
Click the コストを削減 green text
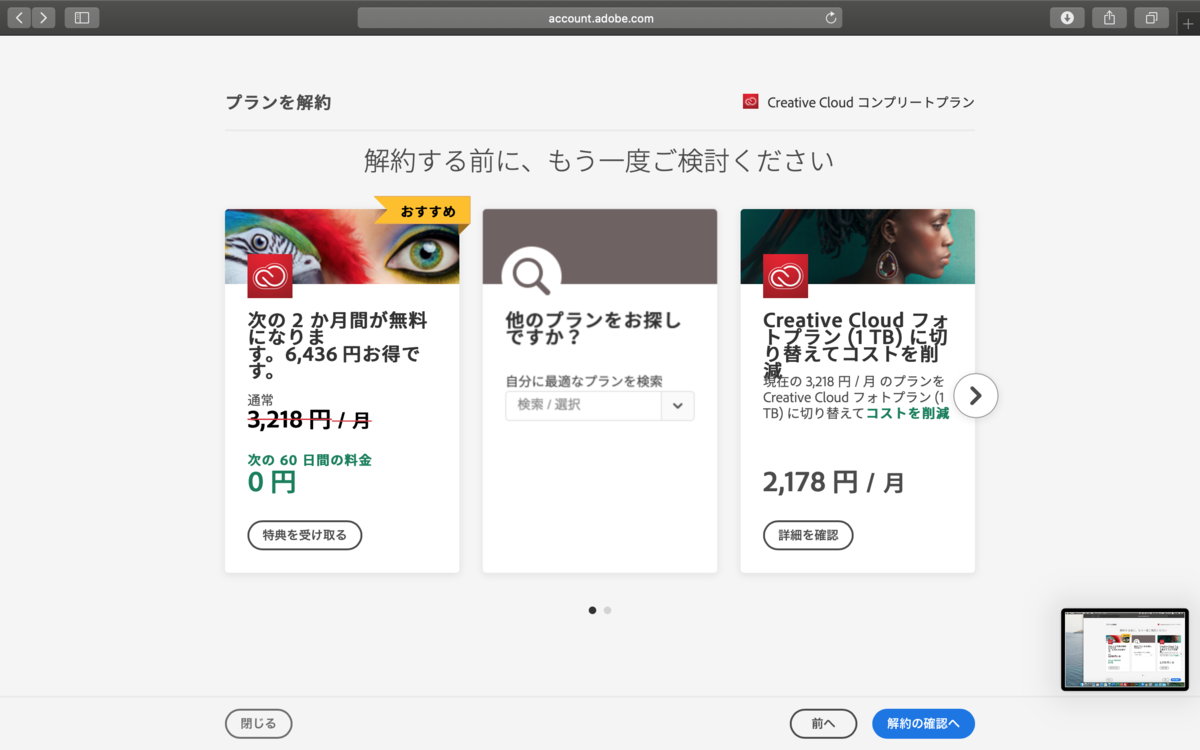[x=907, y=413]
